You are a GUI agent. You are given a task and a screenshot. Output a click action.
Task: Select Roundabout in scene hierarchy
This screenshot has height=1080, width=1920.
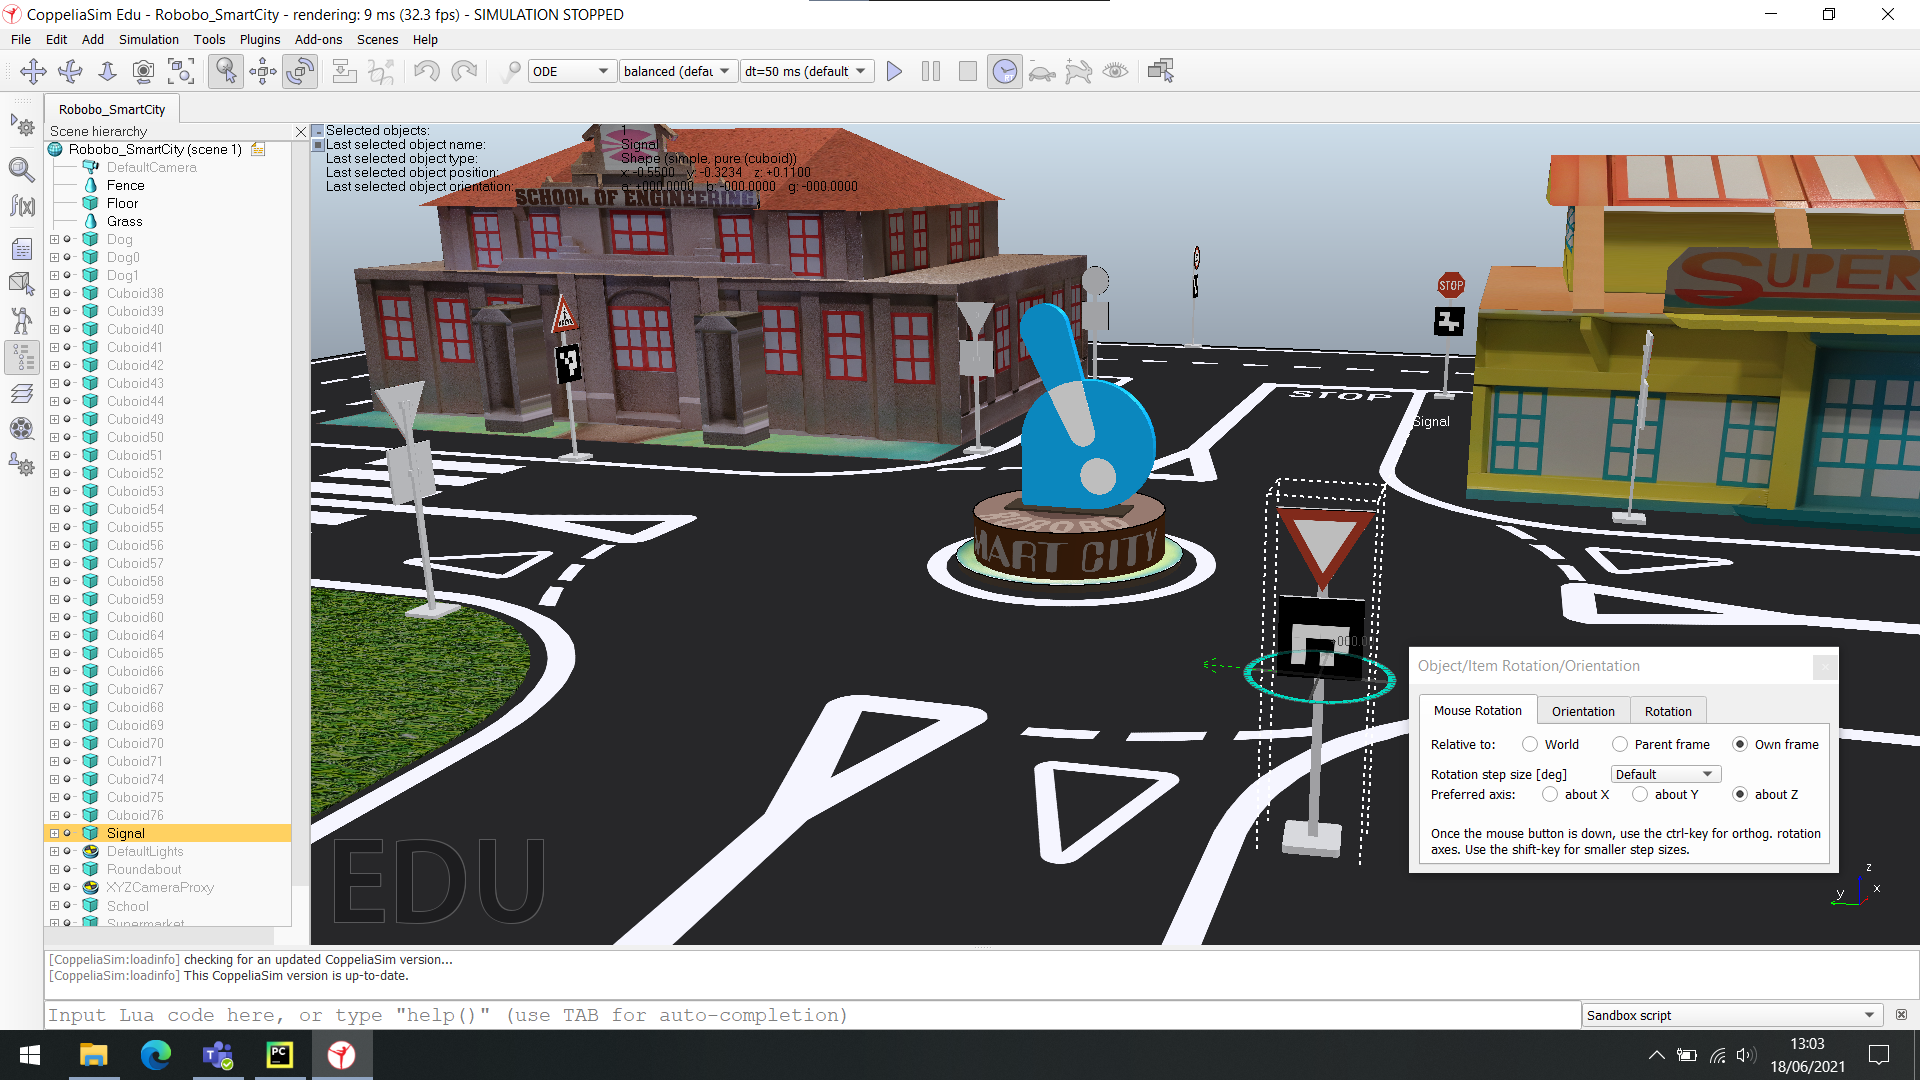tap(144, 869)
